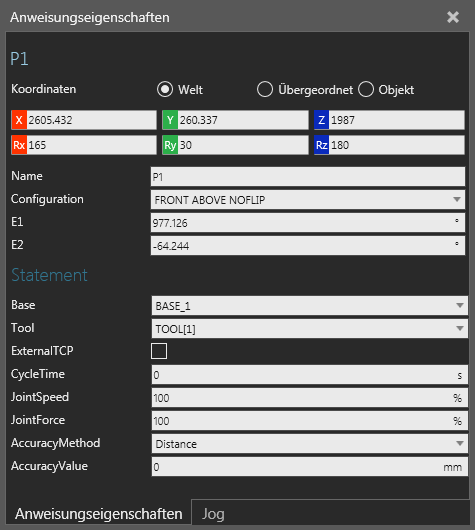Click the green Y coordinate label
Image resolution: width=475 pixels, height=530 pixels.
pos(170,120)
